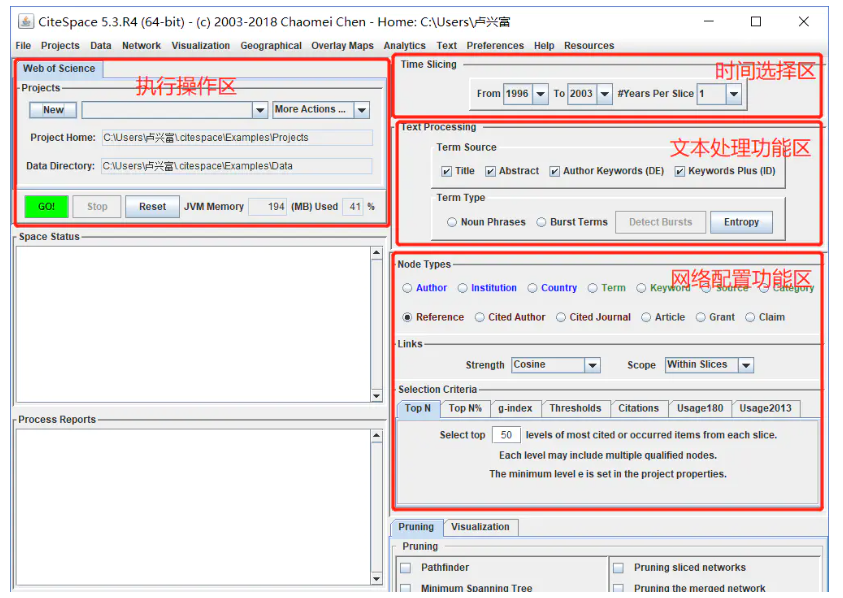Click the Stop button
Image resolution: width=843 pixels, height=598 pixels.
97,207
